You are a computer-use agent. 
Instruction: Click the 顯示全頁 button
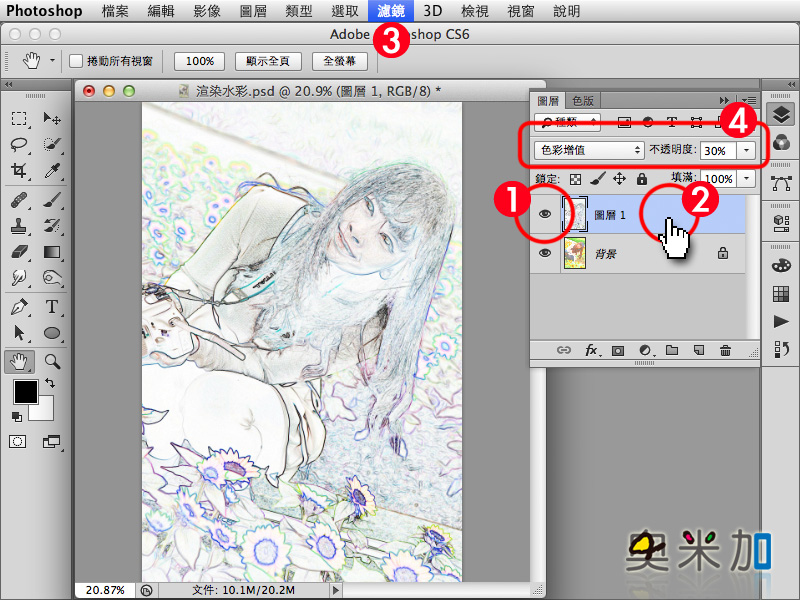pos(268,61)
